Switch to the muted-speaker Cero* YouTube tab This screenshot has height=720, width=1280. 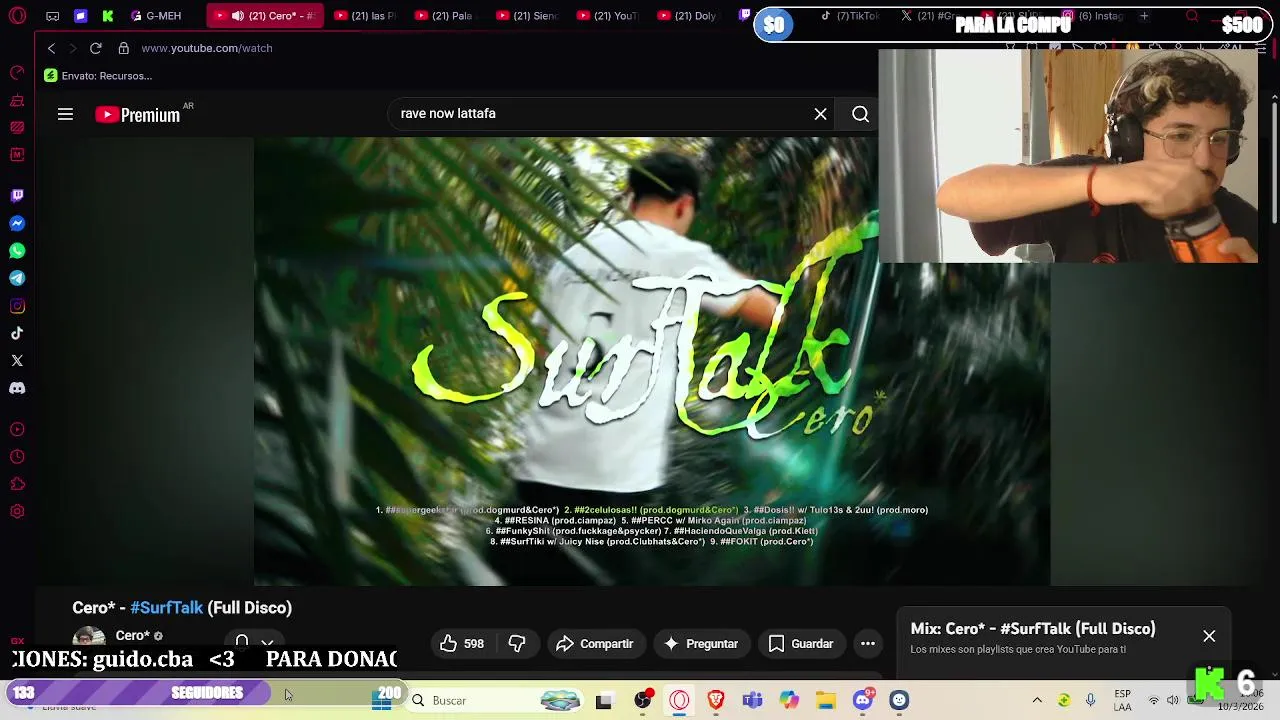tap(266, 16)
